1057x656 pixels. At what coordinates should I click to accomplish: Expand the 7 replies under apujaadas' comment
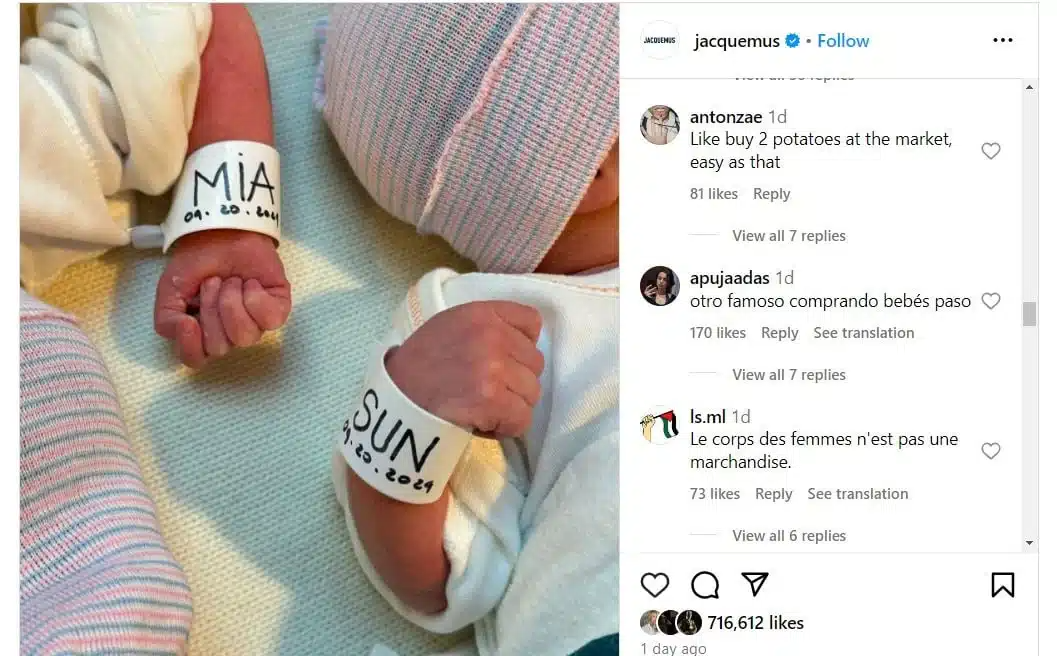[789, 375]
